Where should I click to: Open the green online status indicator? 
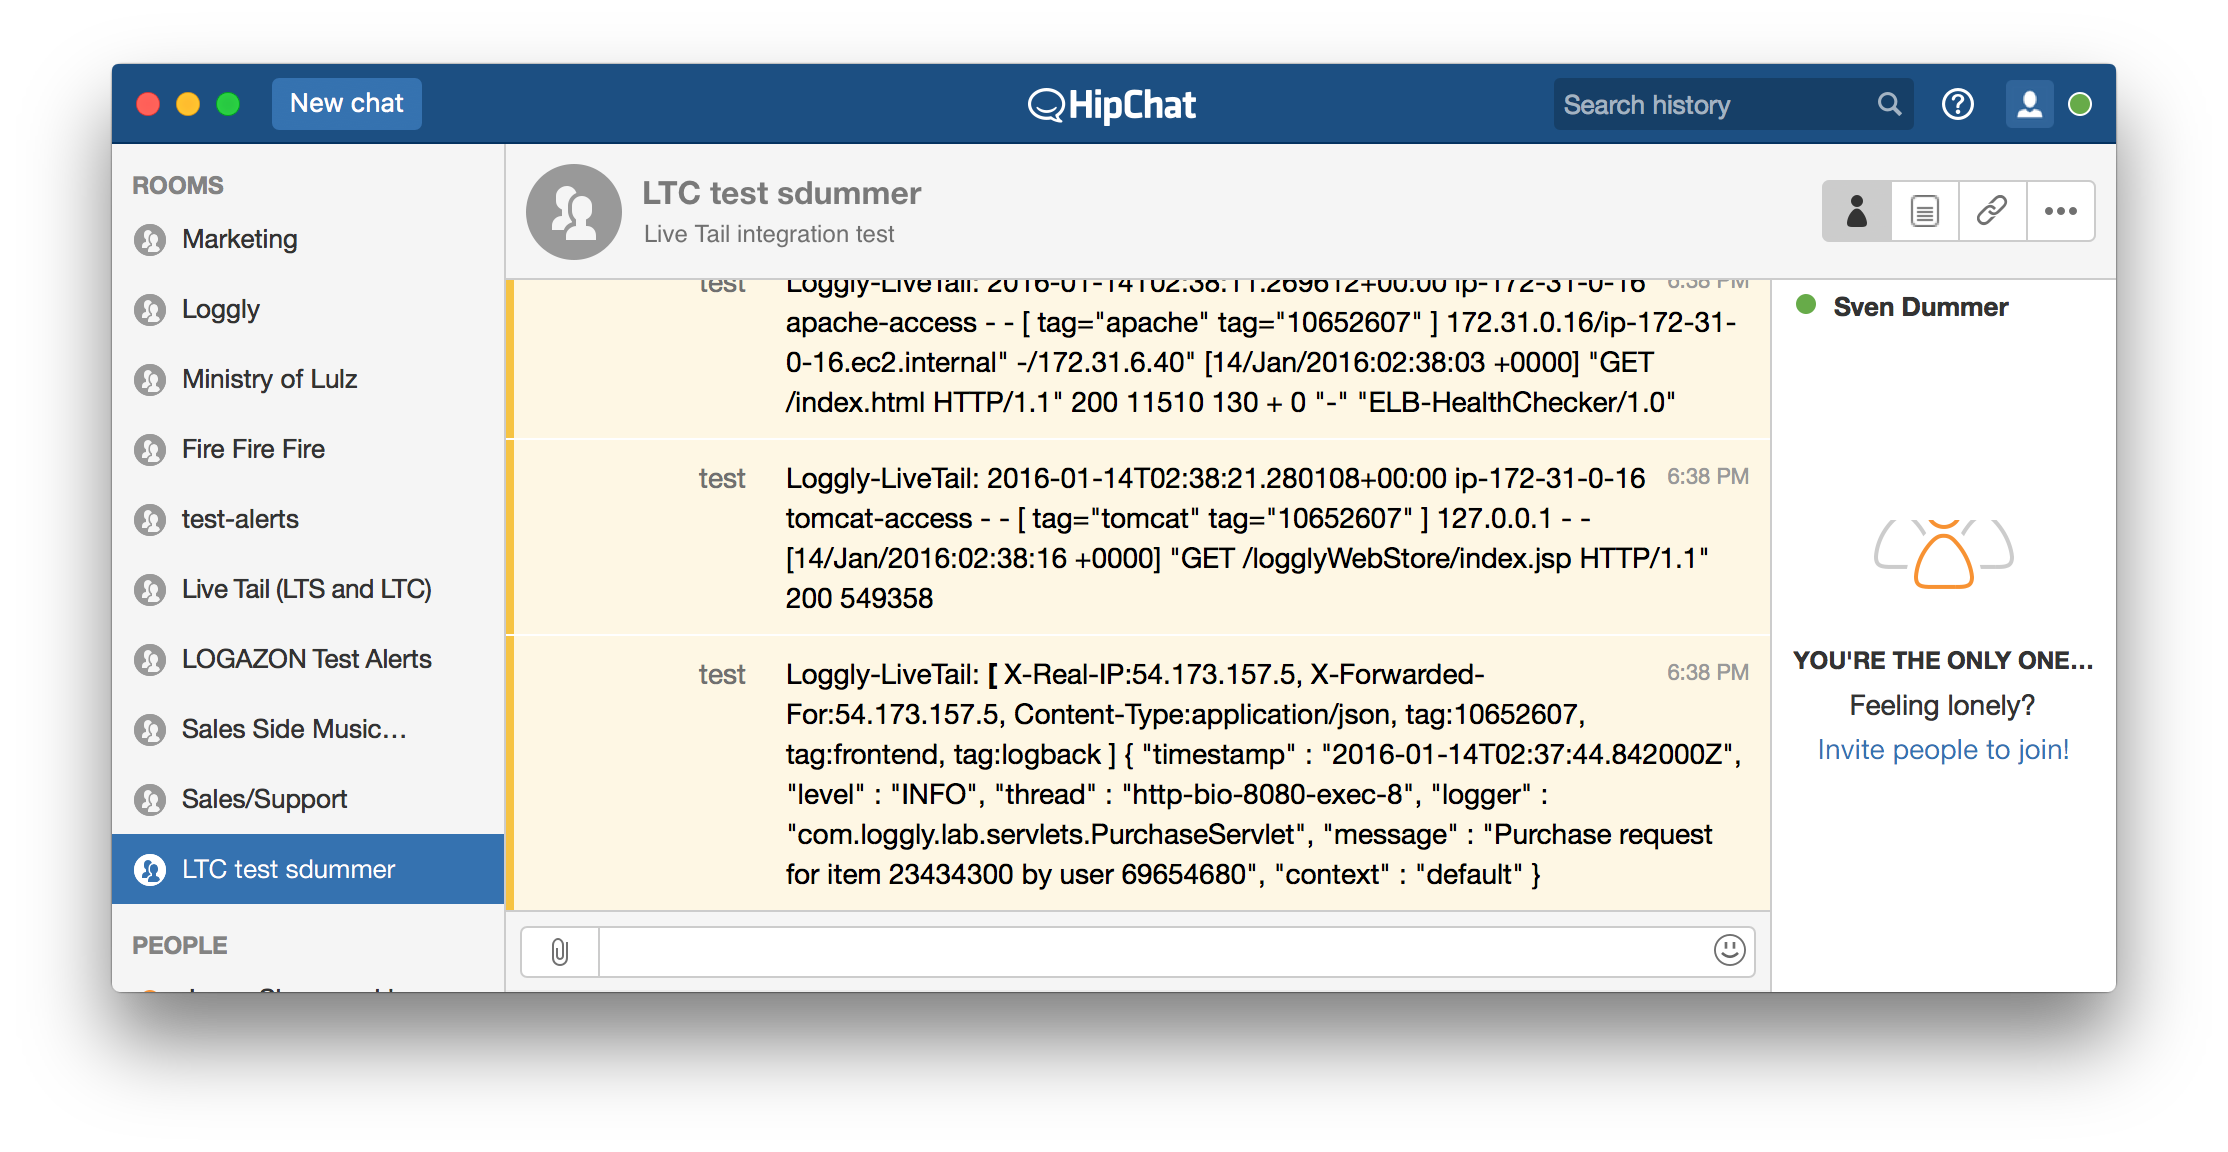point(2080,105)
